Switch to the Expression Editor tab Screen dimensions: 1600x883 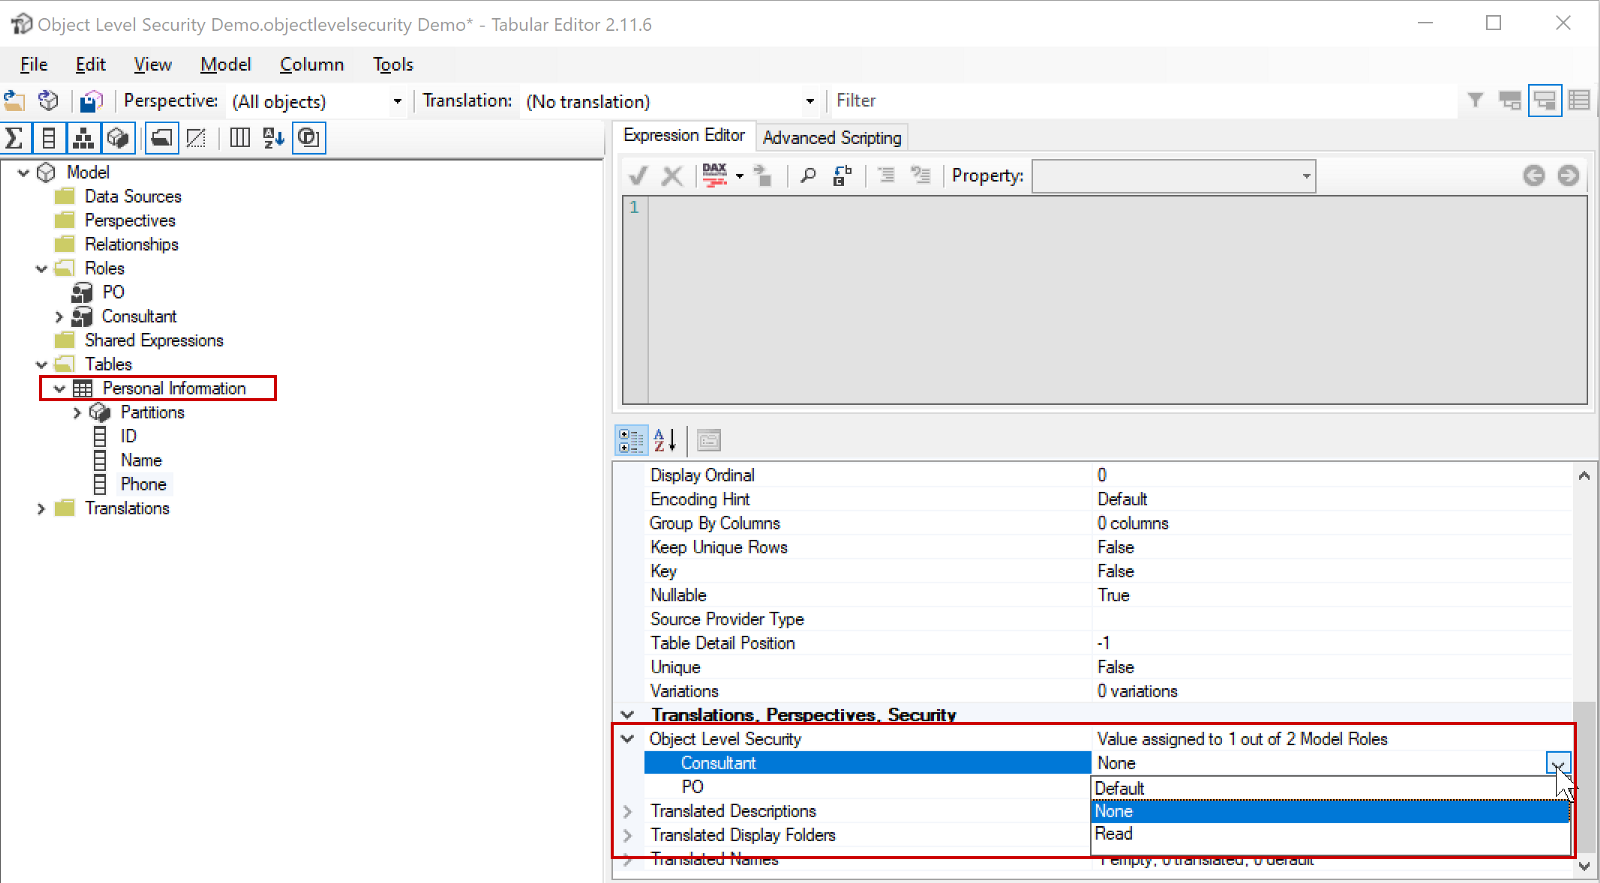[684, 135]
